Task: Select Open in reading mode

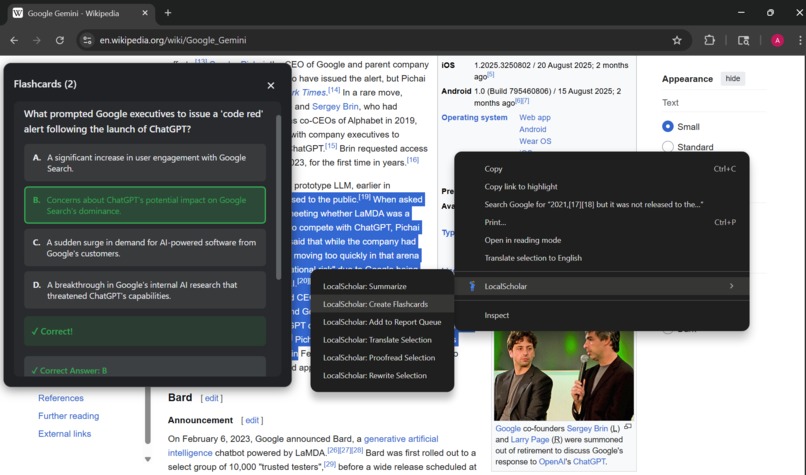Action: [x=601, y=240]
